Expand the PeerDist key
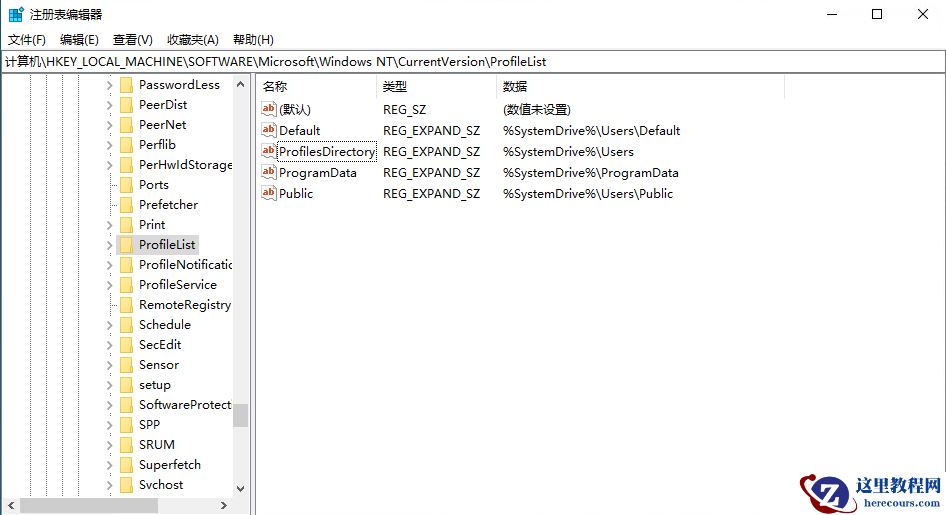 109,106
